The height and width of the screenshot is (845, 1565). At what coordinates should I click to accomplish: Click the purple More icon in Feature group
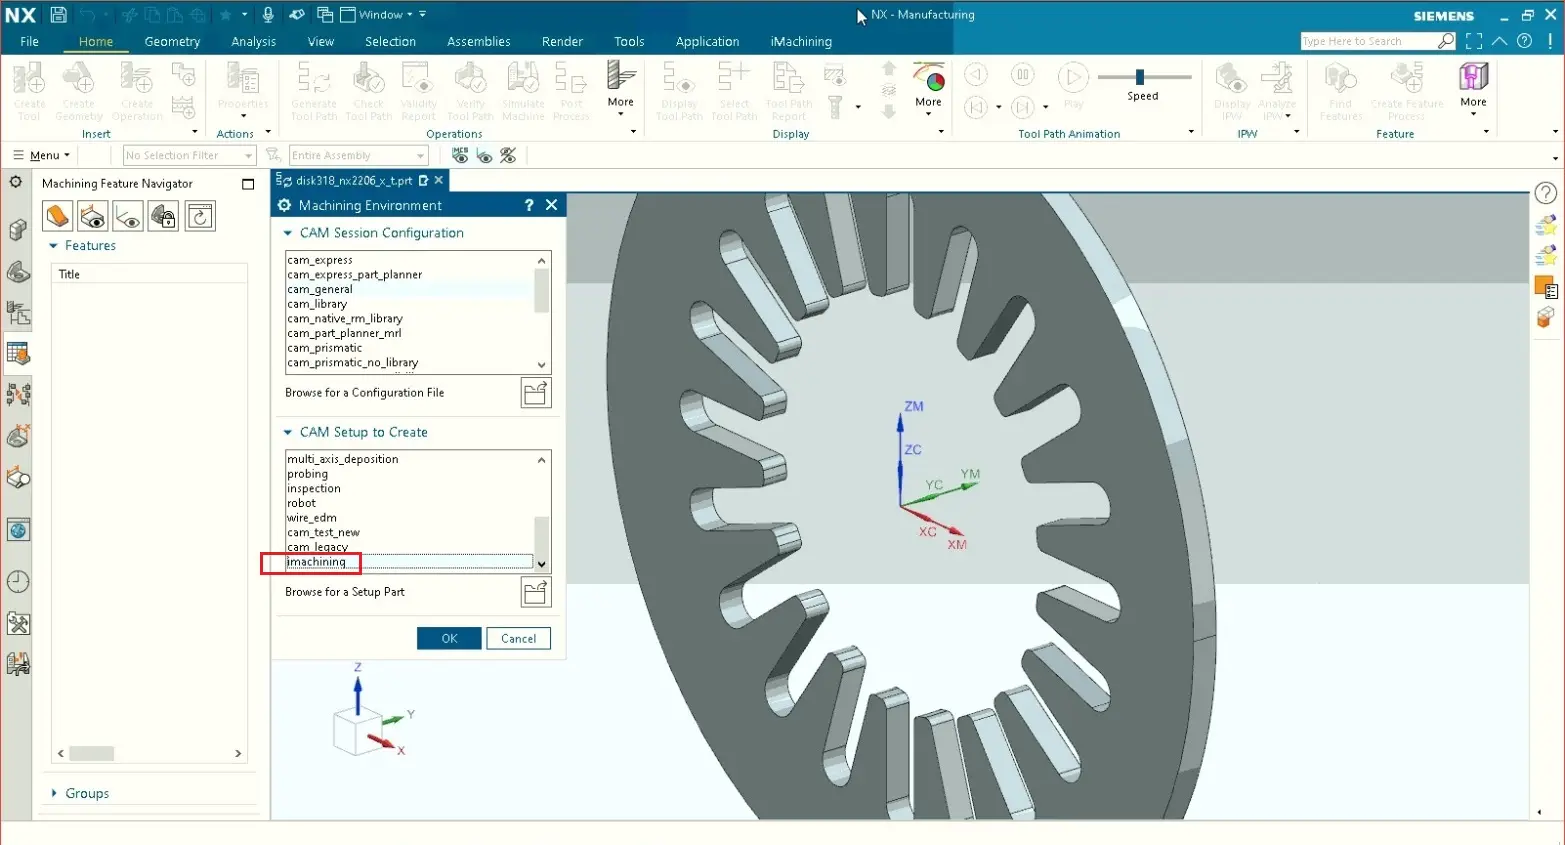[x=1473, y=87]
